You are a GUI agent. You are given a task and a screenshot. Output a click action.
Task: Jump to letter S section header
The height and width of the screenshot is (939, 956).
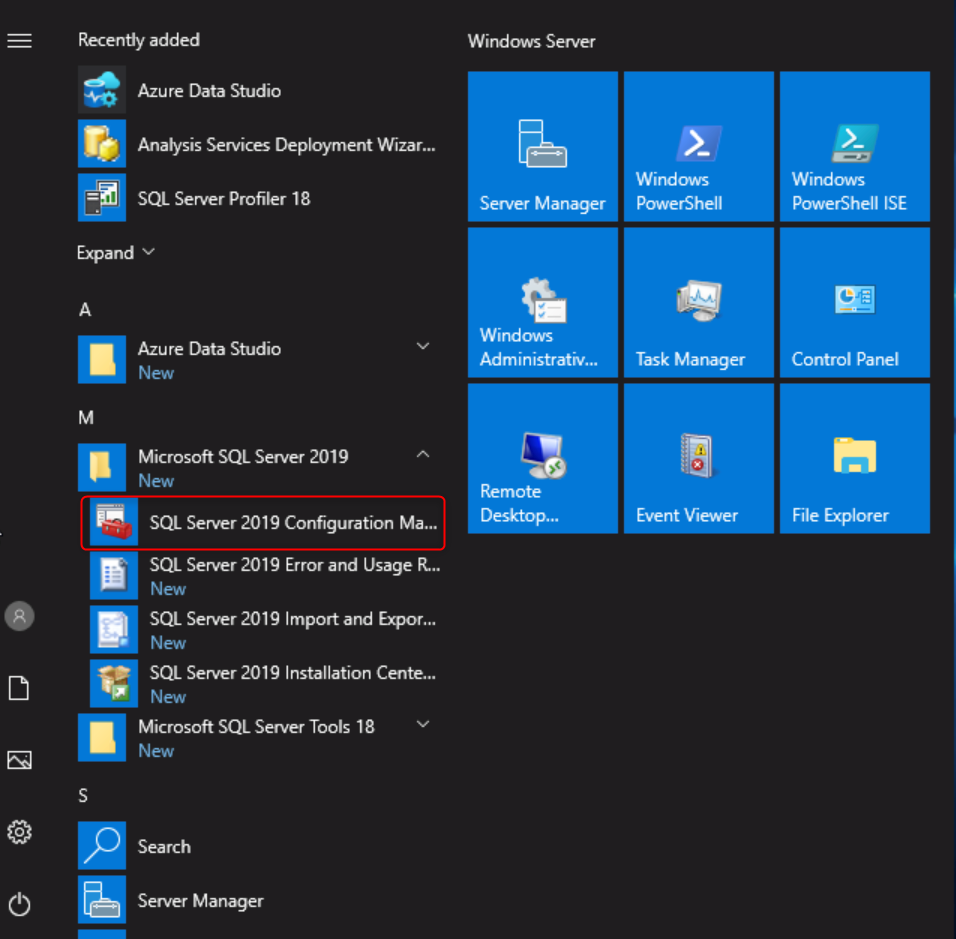(83, 796)
